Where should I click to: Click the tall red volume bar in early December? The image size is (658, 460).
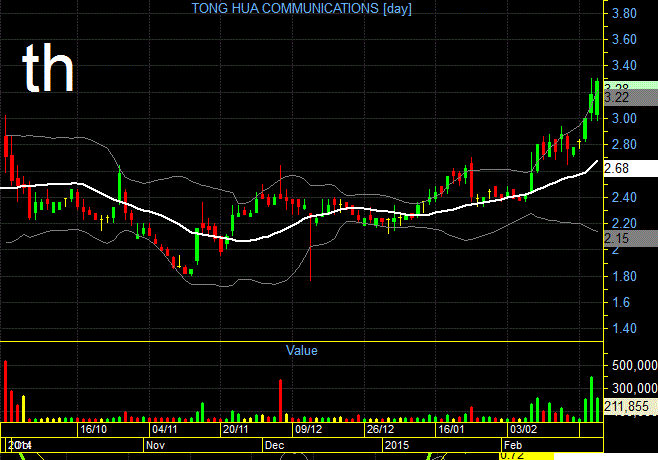click(x=280, y=400)
